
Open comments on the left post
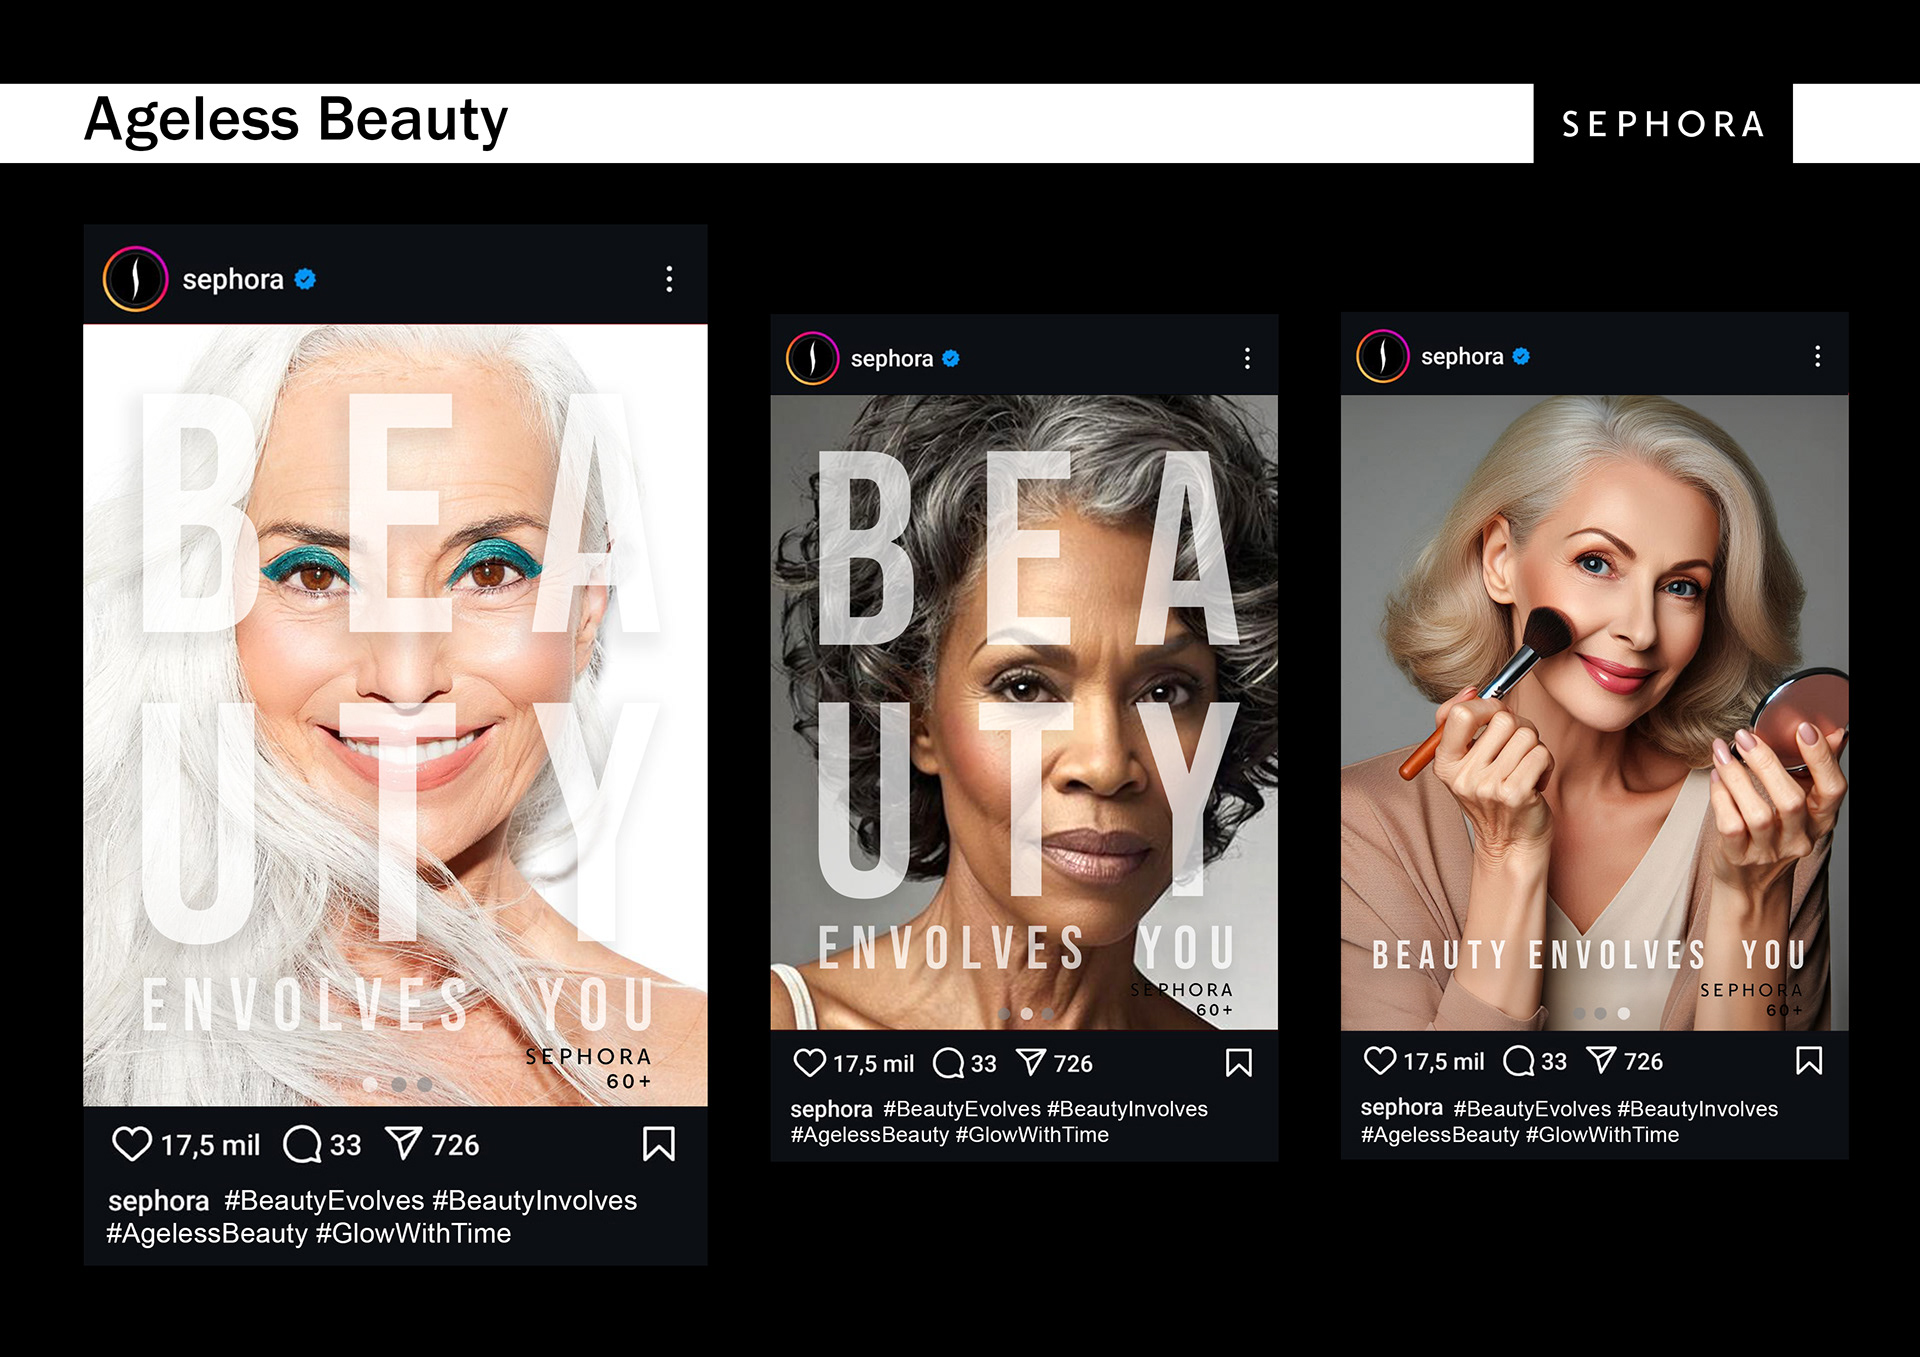pyautogui.click(x=302, y=1144)
